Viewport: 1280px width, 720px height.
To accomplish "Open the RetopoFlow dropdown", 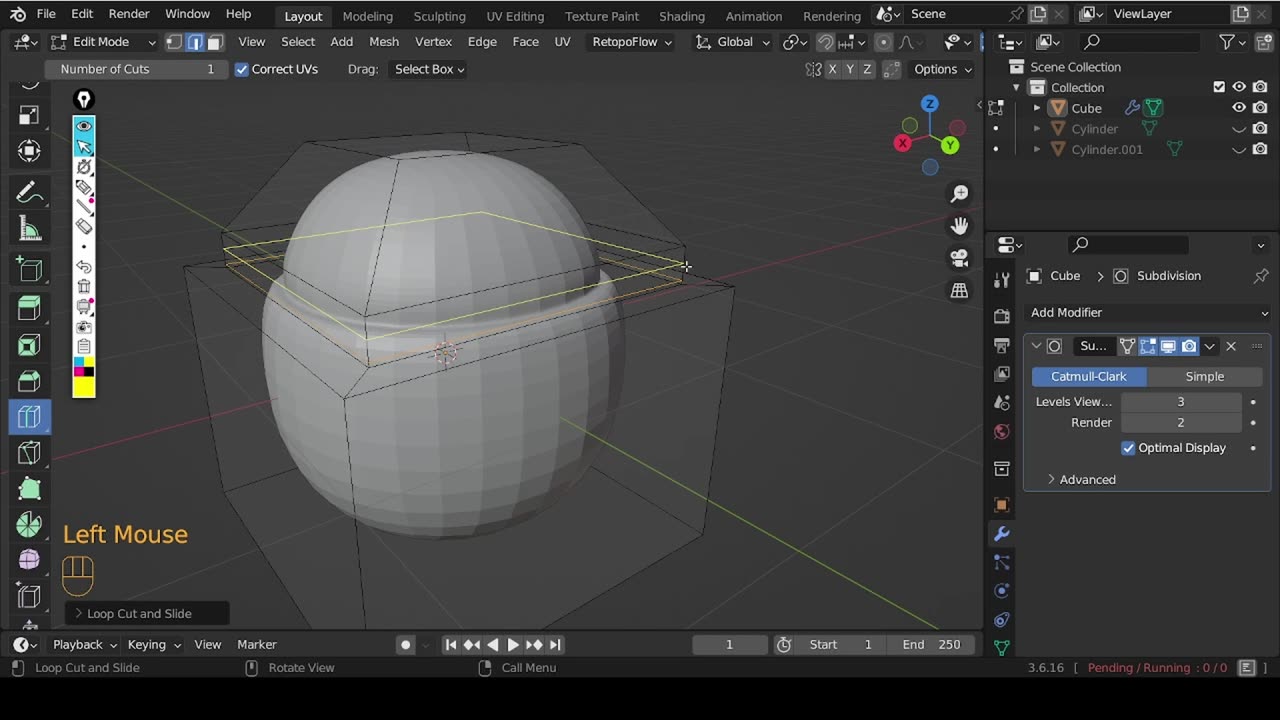I will pyautogui.click(x=631, y=42).
